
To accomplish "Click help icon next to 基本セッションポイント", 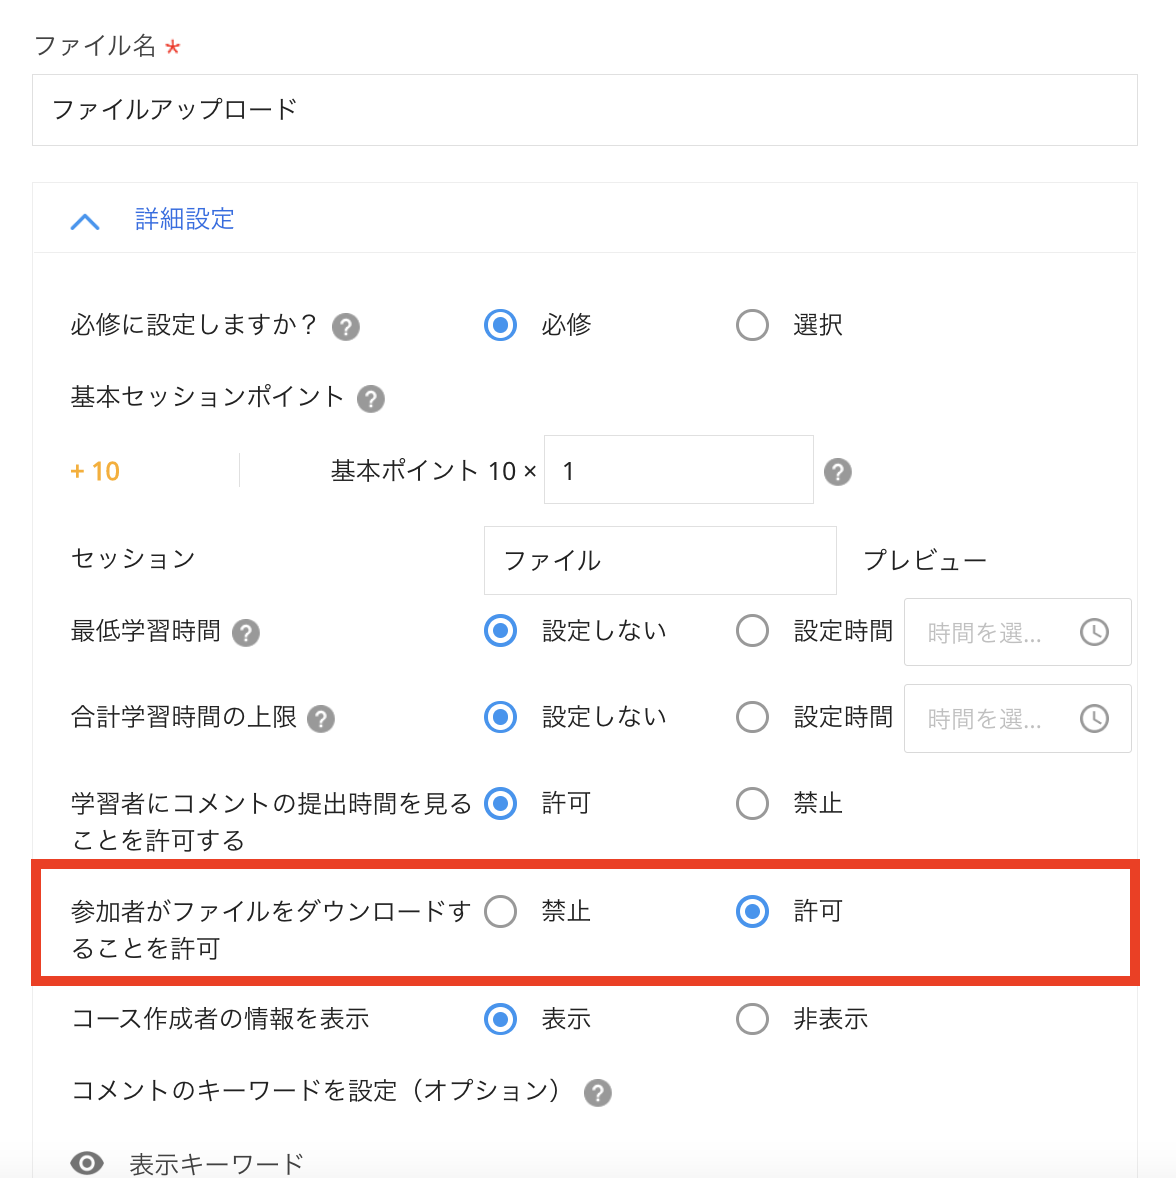I will coord(371,399).
